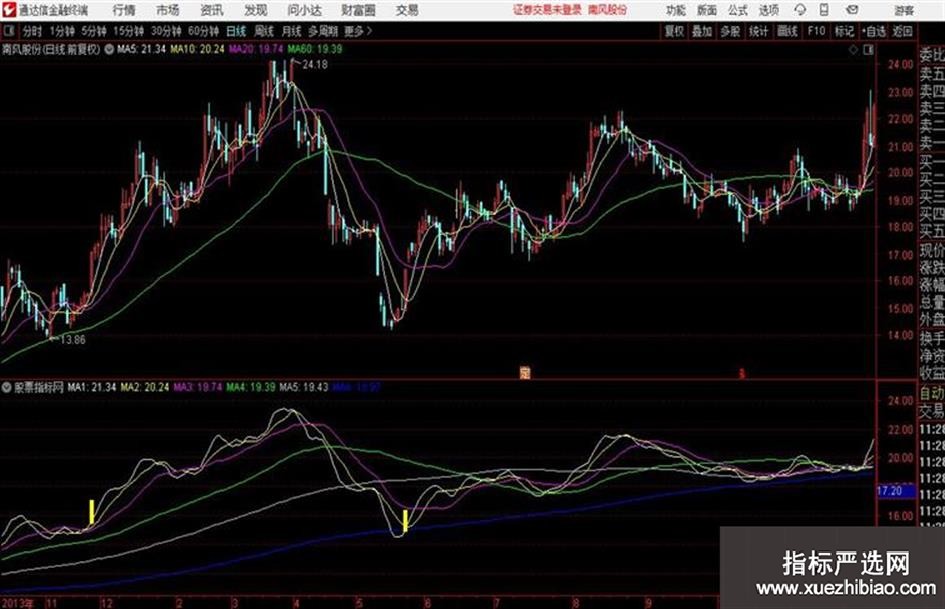Click the MA4: 19.39 sub-chart value
Image resolution: width=945 pixels, height=609 pixels.
251,387
